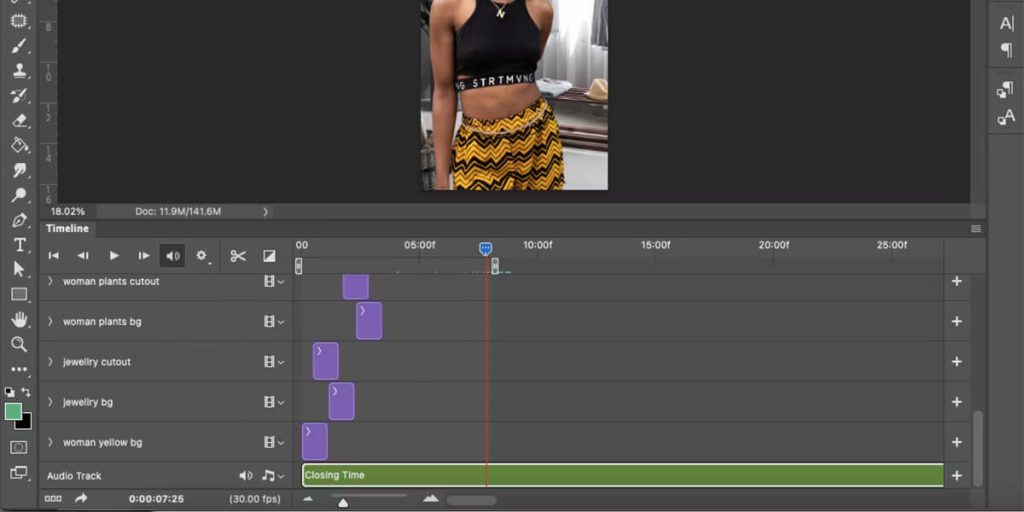Add media to woman yellow bg track
Screen dimensions: 1024x512
[x=956, y=442]
